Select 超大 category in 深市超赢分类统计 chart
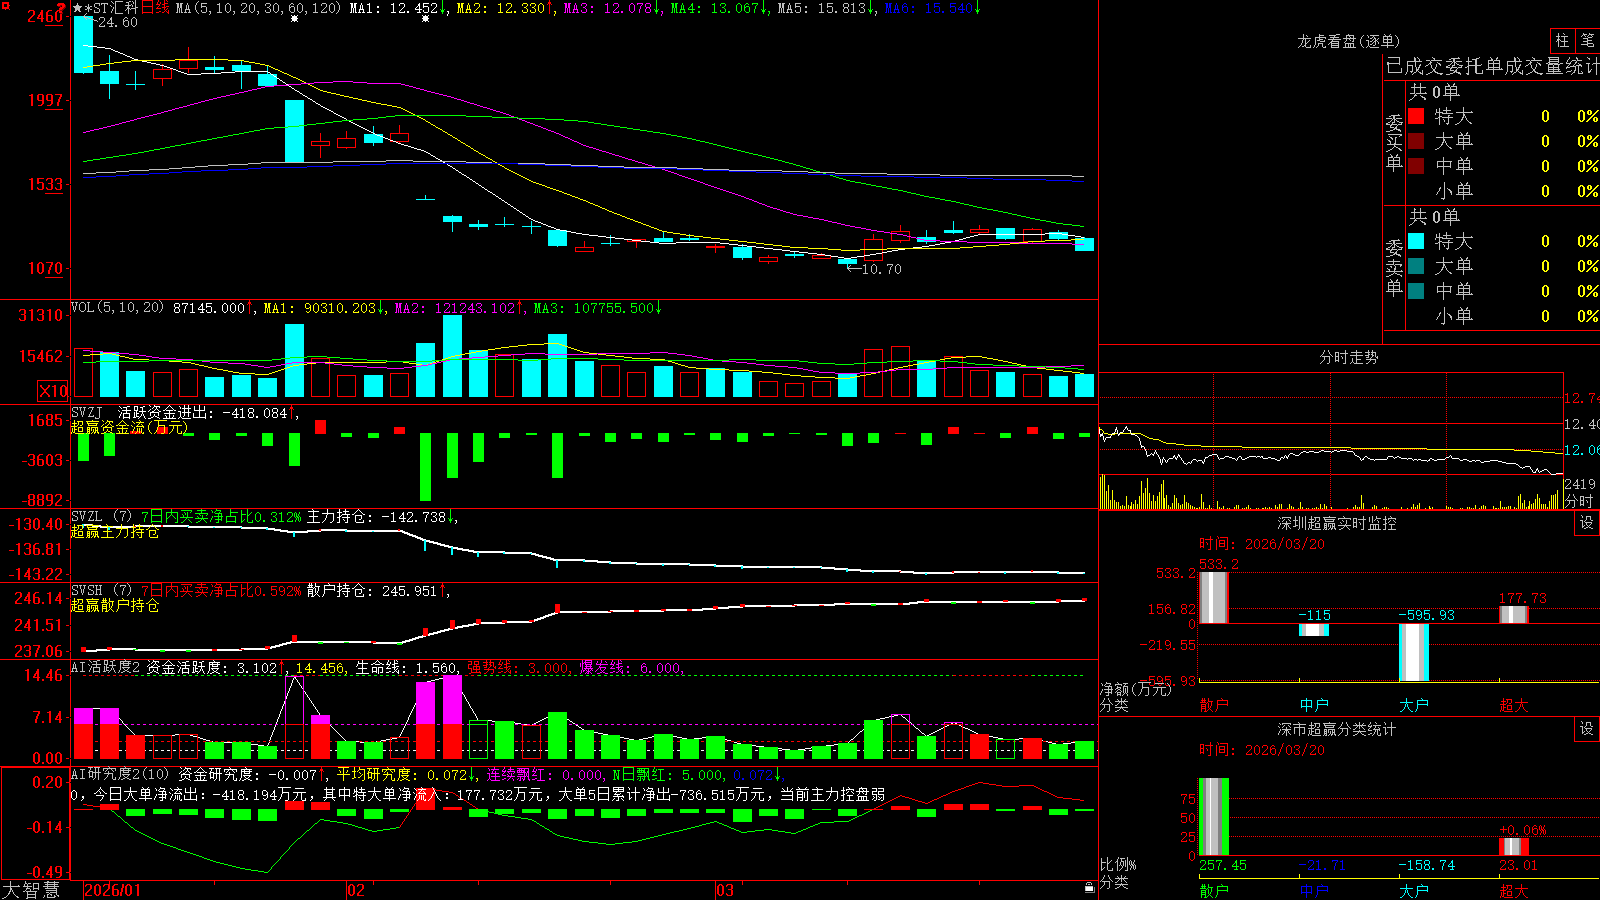The image size is (1600, 900). (1513, 891)
